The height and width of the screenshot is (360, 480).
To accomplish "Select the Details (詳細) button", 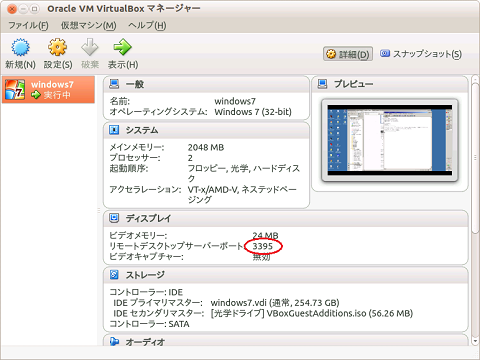I will pyautogui.click(x=348, y=54).
